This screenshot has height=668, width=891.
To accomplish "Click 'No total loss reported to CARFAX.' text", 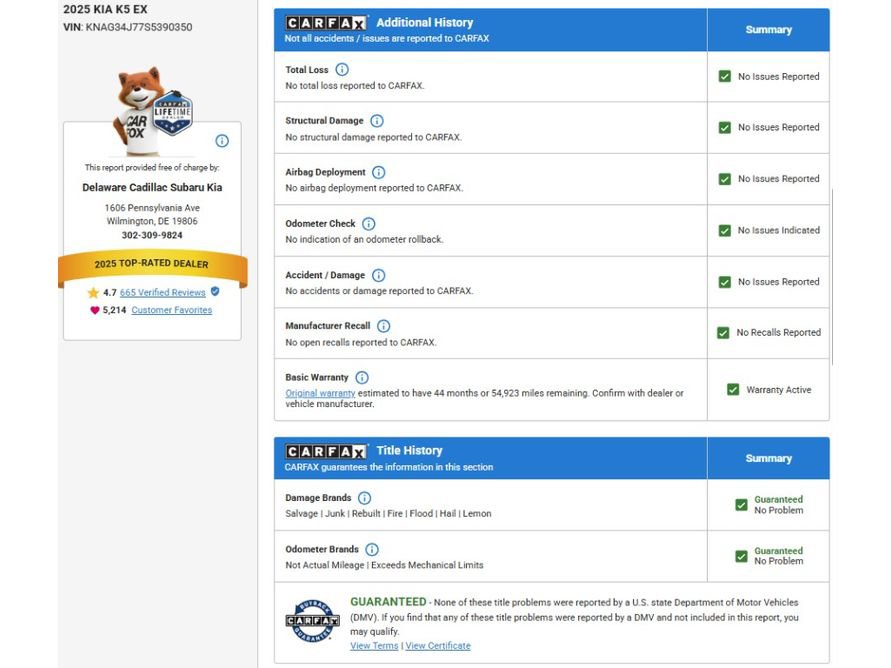I will pos(355,86).
